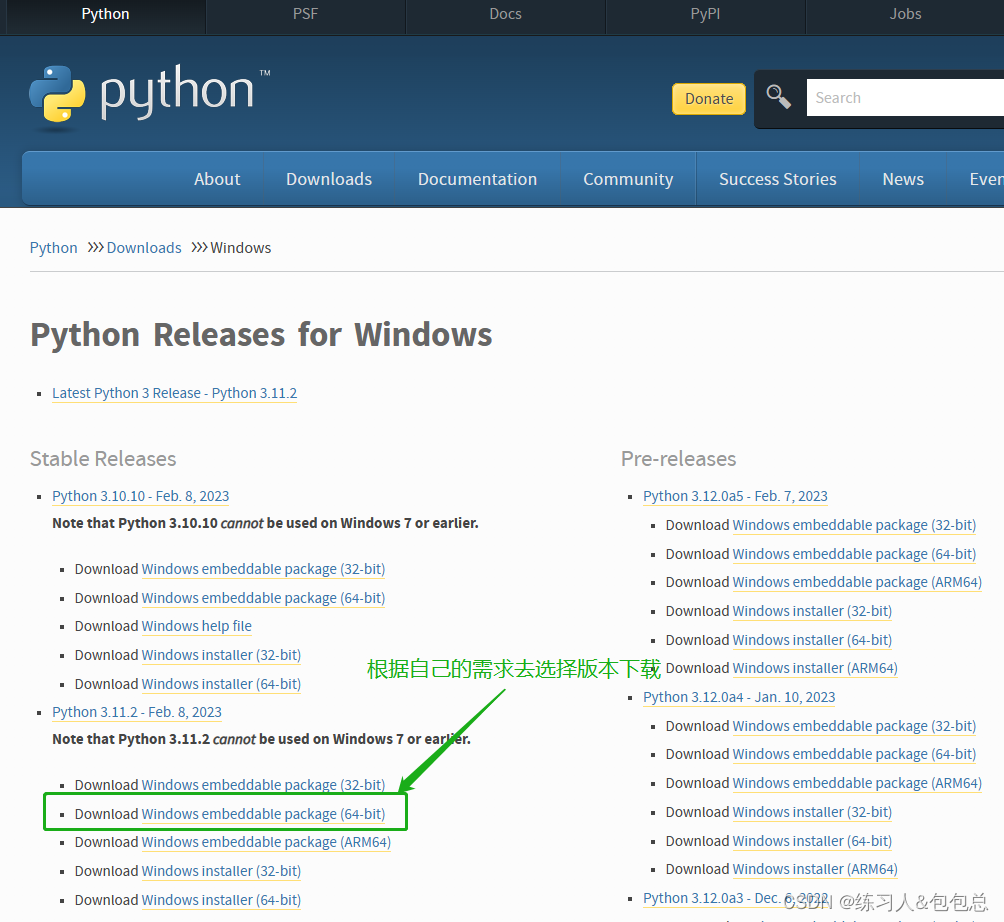Download Windows embeddable package 64-bit for Python 3.11.2
Image resolution: width=1004 pixels, height=922 pixels.
click(x=266, y=813)
